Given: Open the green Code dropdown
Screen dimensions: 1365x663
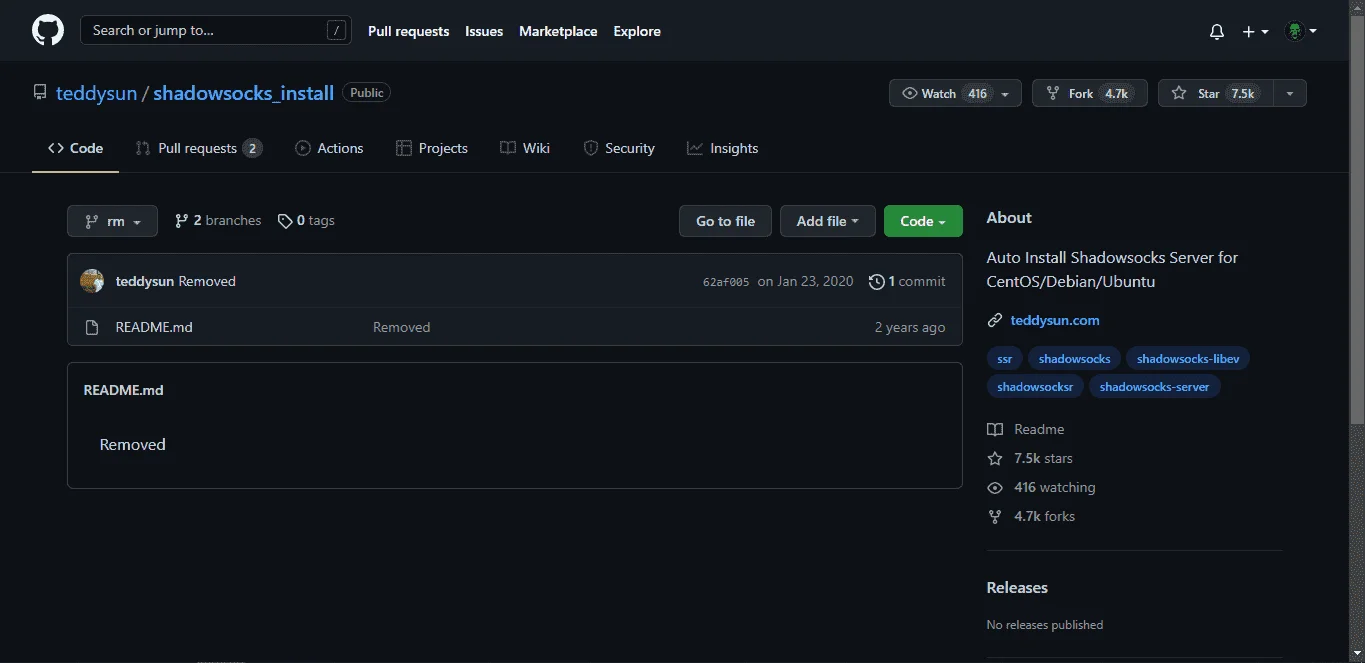Looking at the screenshot, I should tap(923, 221).
